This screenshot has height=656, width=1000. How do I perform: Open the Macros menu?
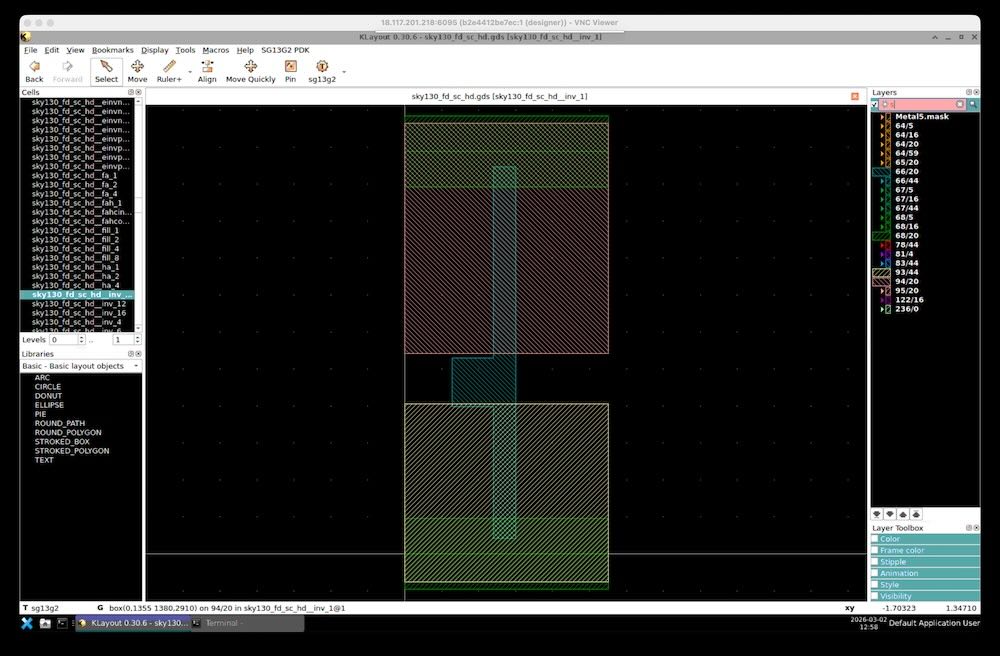(215, 50)
